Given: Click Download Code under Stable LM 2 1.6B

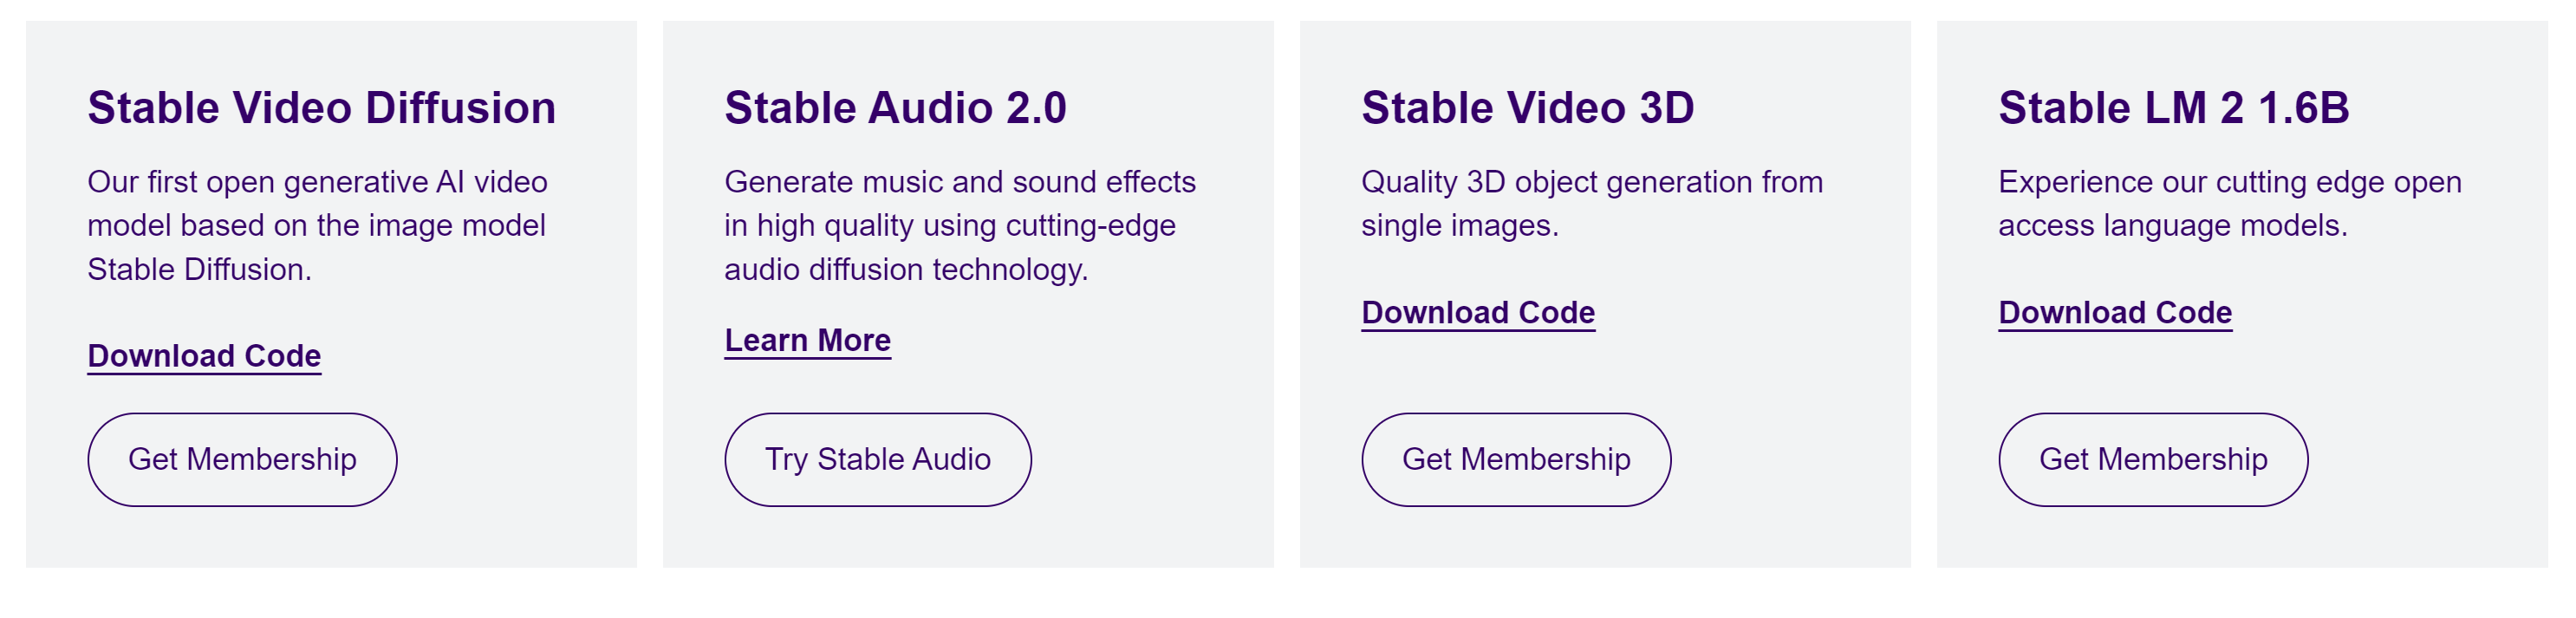Looking at the screenshot, I should (2114, 312).
